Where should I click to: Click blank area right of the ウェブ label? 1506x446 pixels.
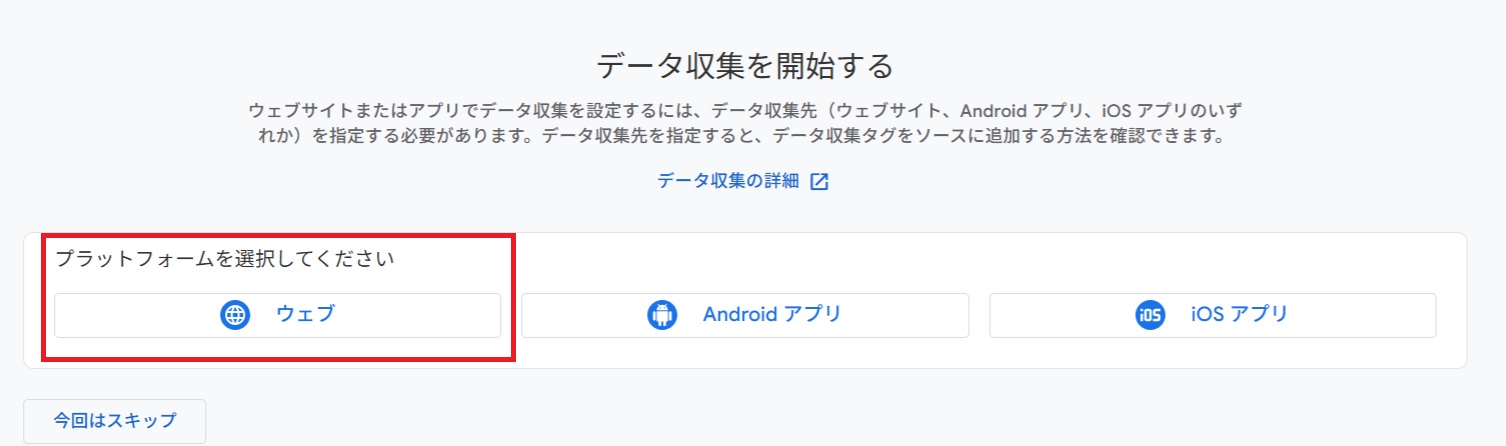[420, 315]
